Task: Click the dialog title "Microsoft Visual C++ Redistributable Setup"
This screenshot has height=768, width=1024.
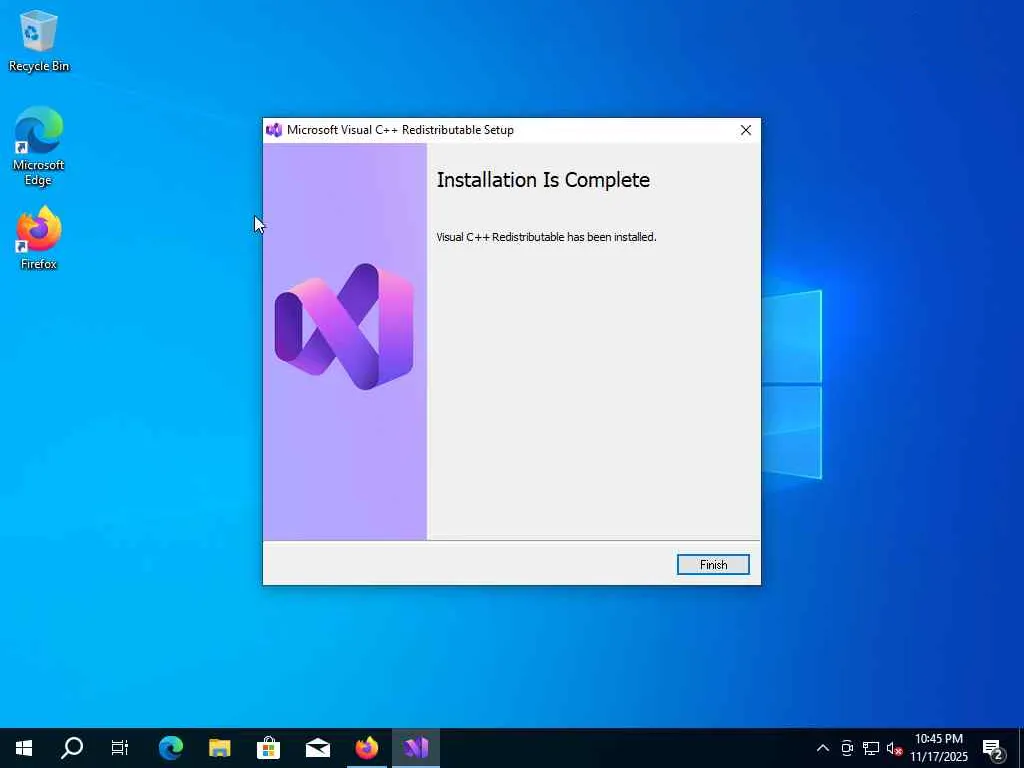Action: click(400, 130)
